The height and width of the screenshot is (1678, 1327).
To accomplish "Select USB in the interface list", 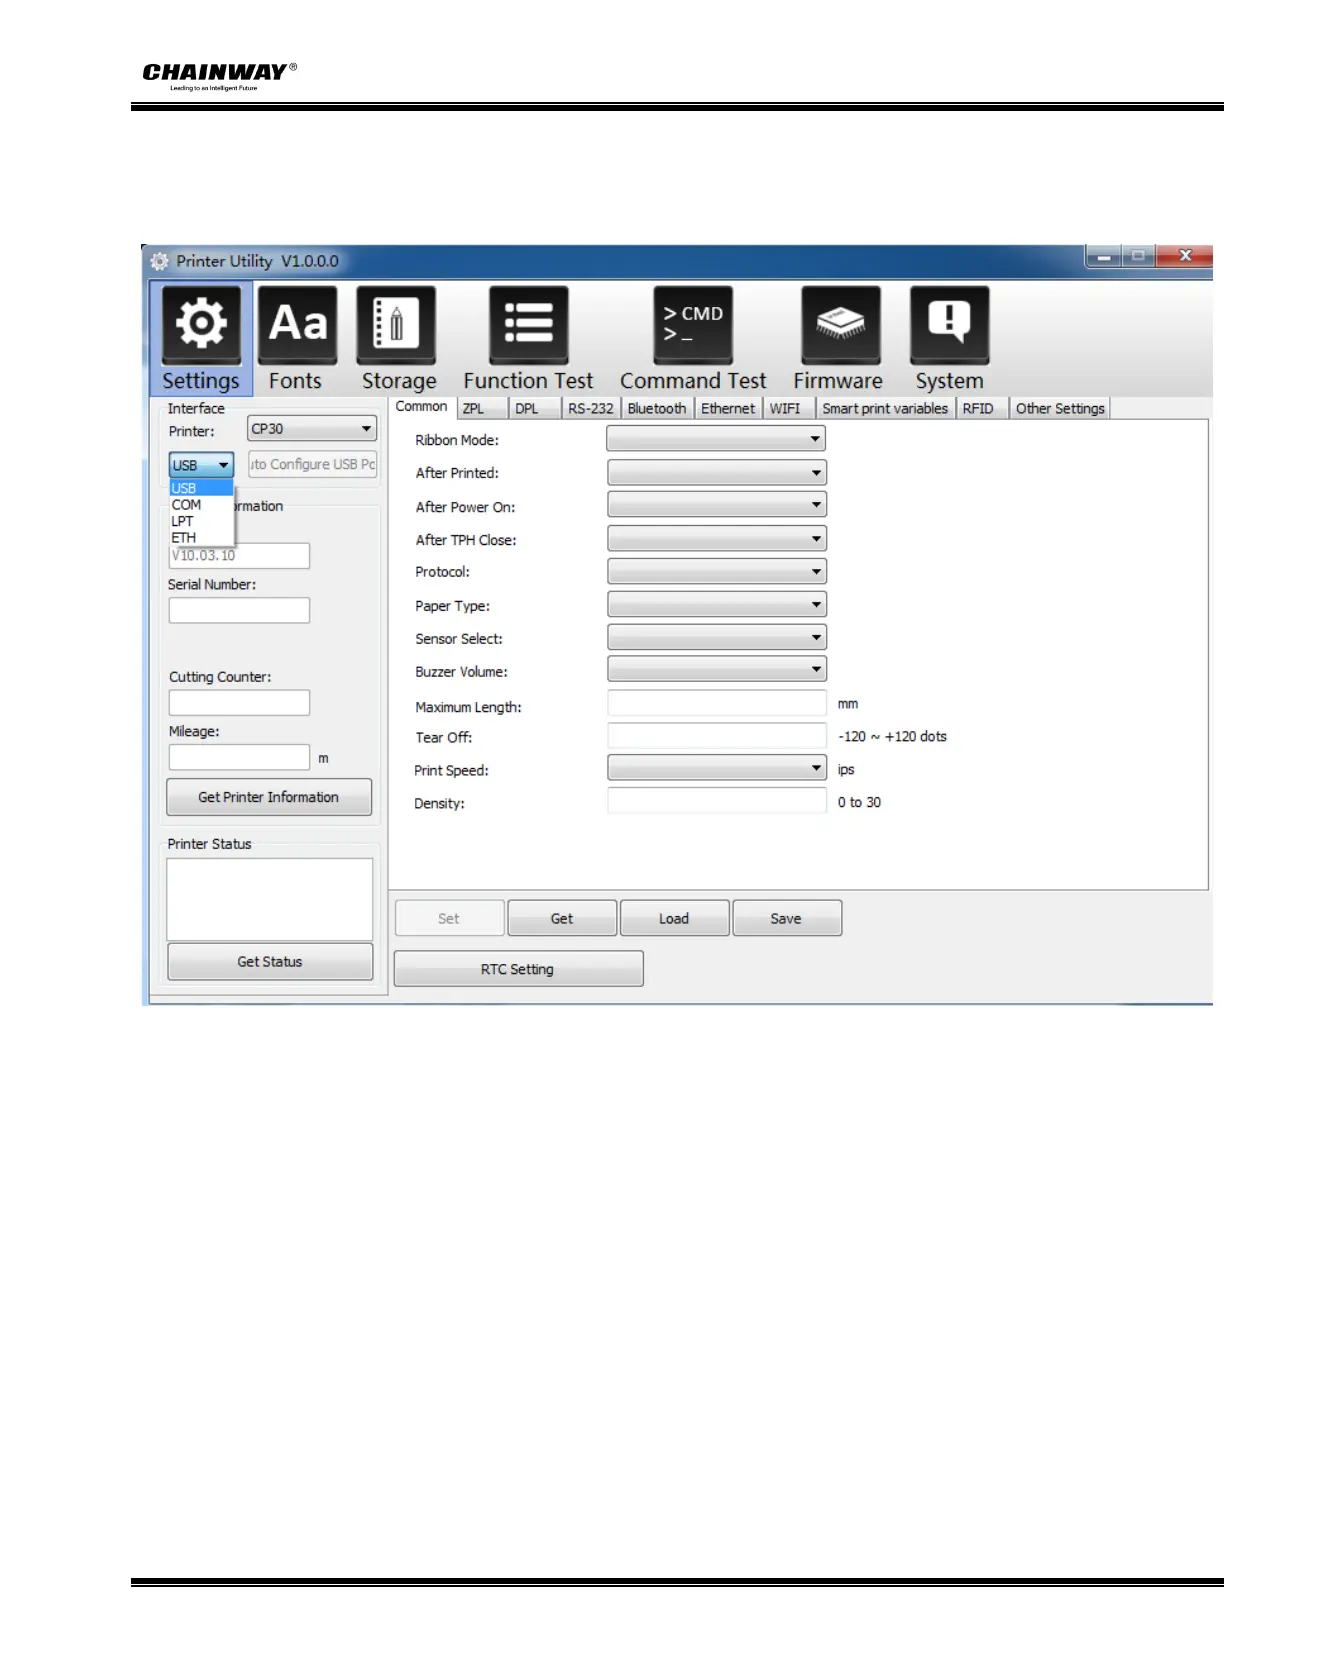I will click(x=201, y=489).
